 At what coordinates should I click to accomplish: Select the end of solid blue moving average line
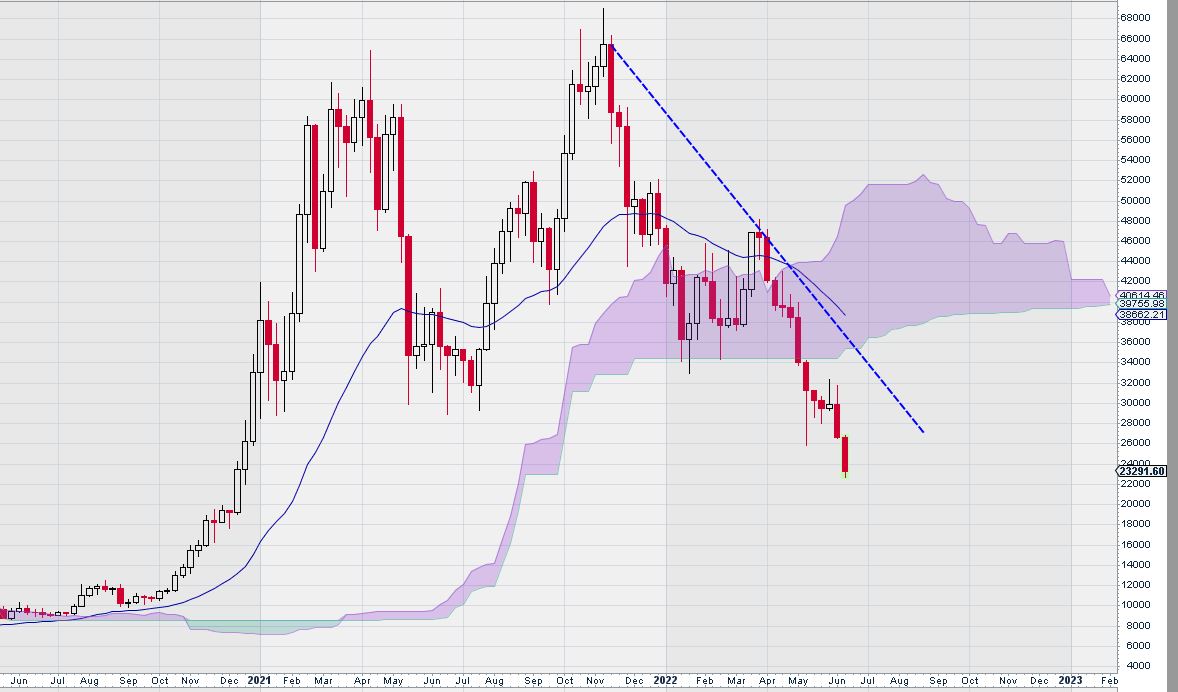click(844, 315)
